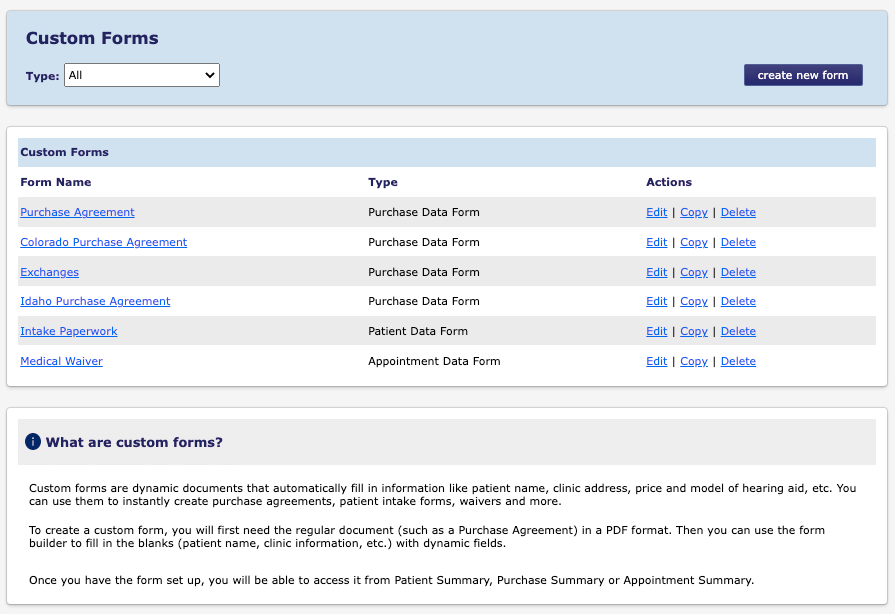Click the Type: label beside the dropdown

pyautogui.click(x=42, y=76)
